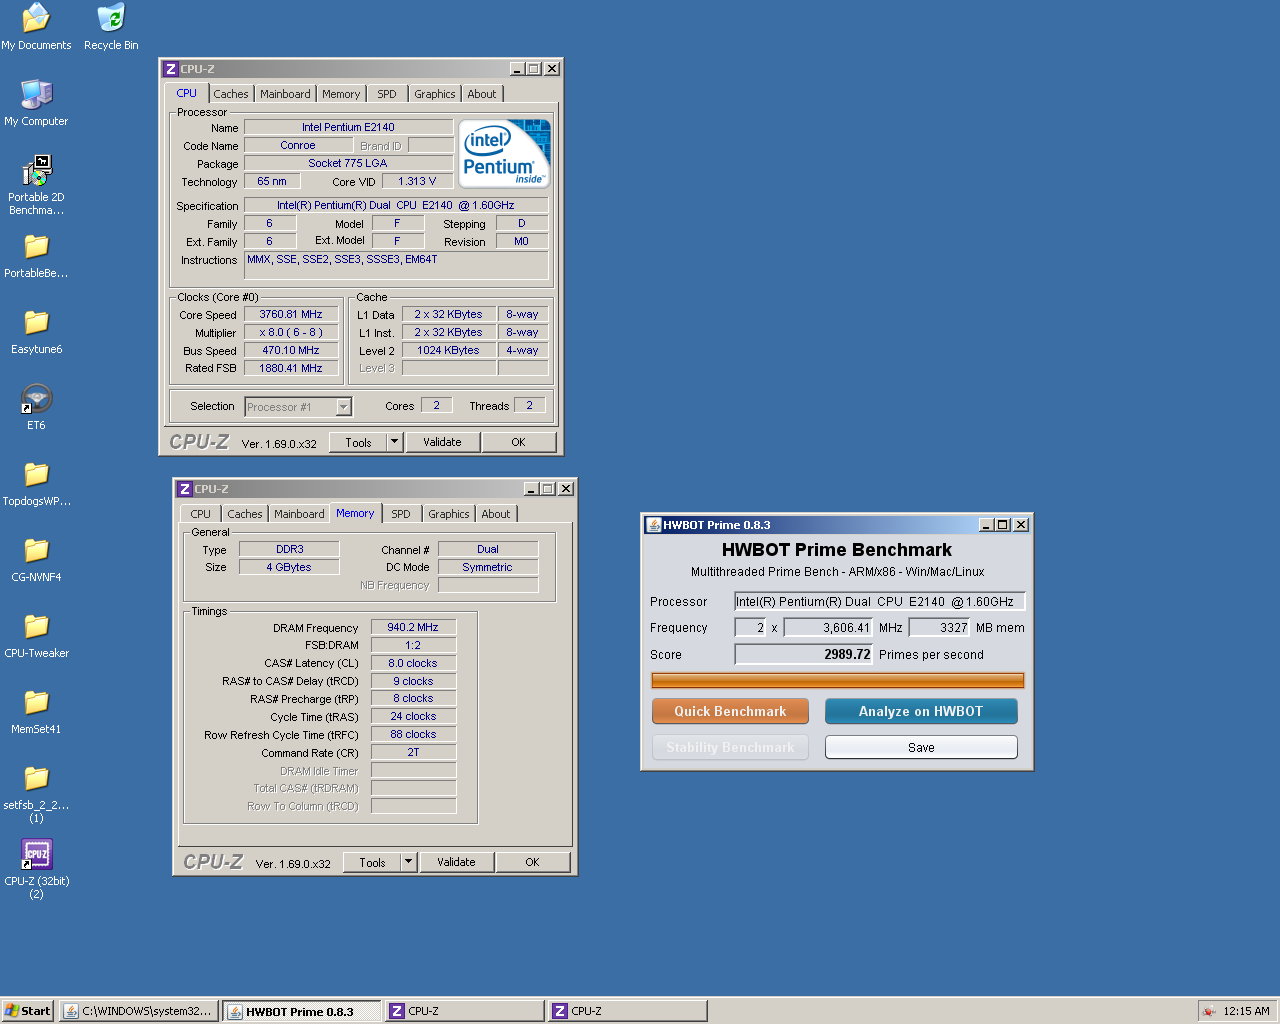Image resolution: width=1280 pixels, height=1024 pixels.
Task: Click the HWBOT Prime title bar icon
Action: tap(654, 525)
